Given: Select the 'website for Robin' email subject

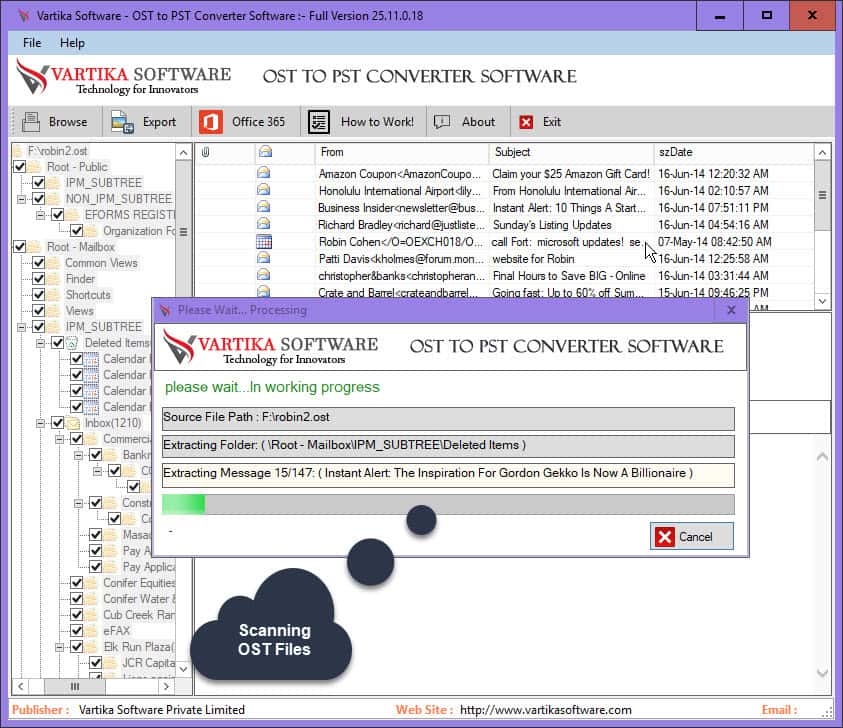Looking at the screenshot, I should pos(533,259).
